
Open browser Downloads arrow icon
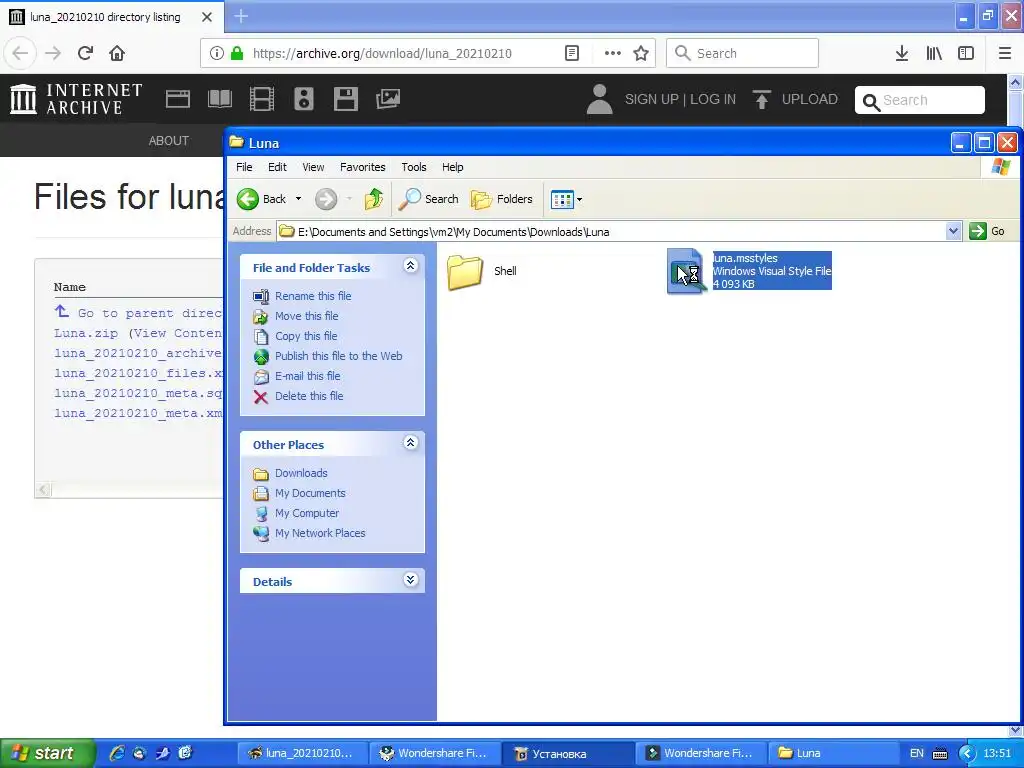coord(902,53)
